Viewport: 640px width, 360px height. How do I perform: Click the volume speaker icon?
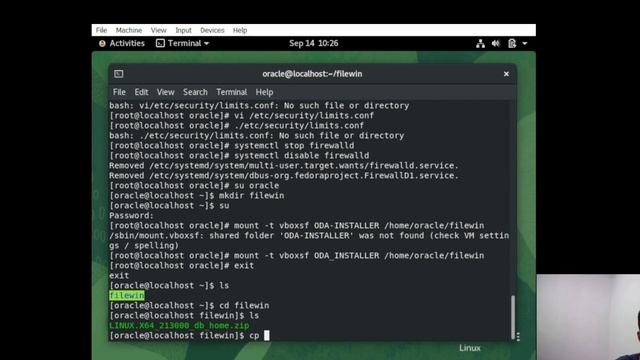point(496,43)
